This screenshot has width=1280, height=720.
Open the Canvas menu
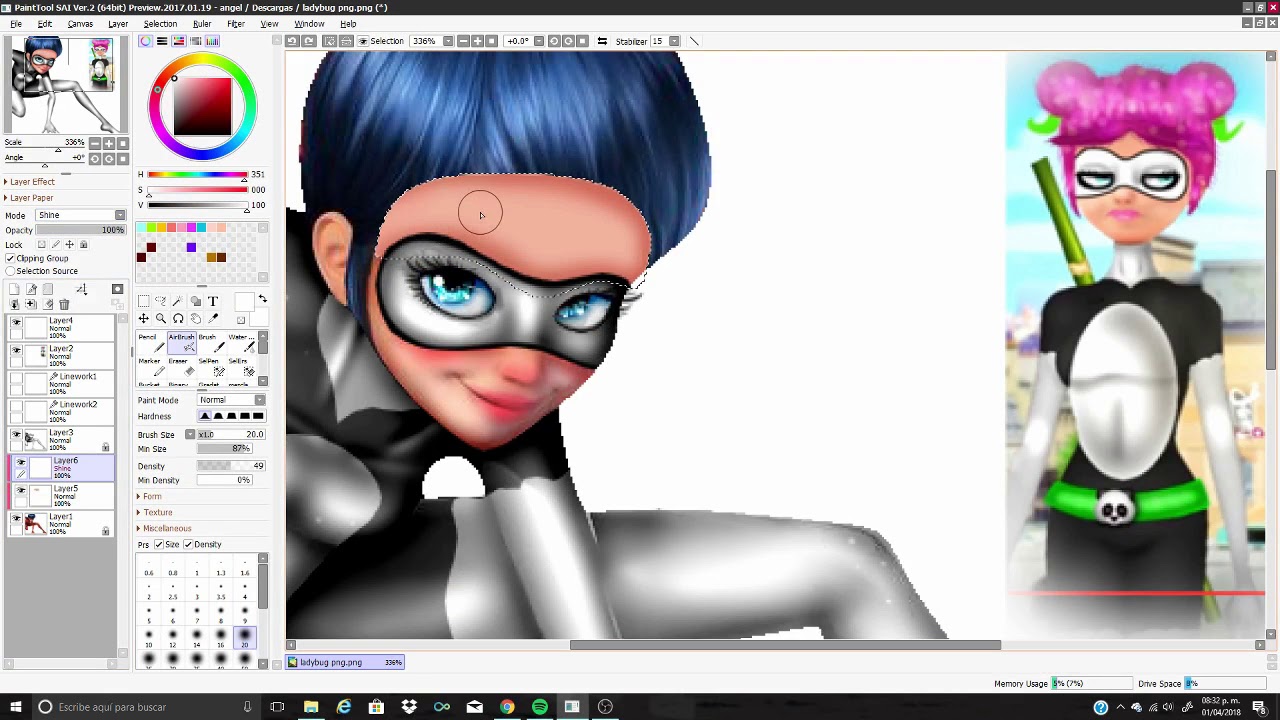tap(80, 24)
